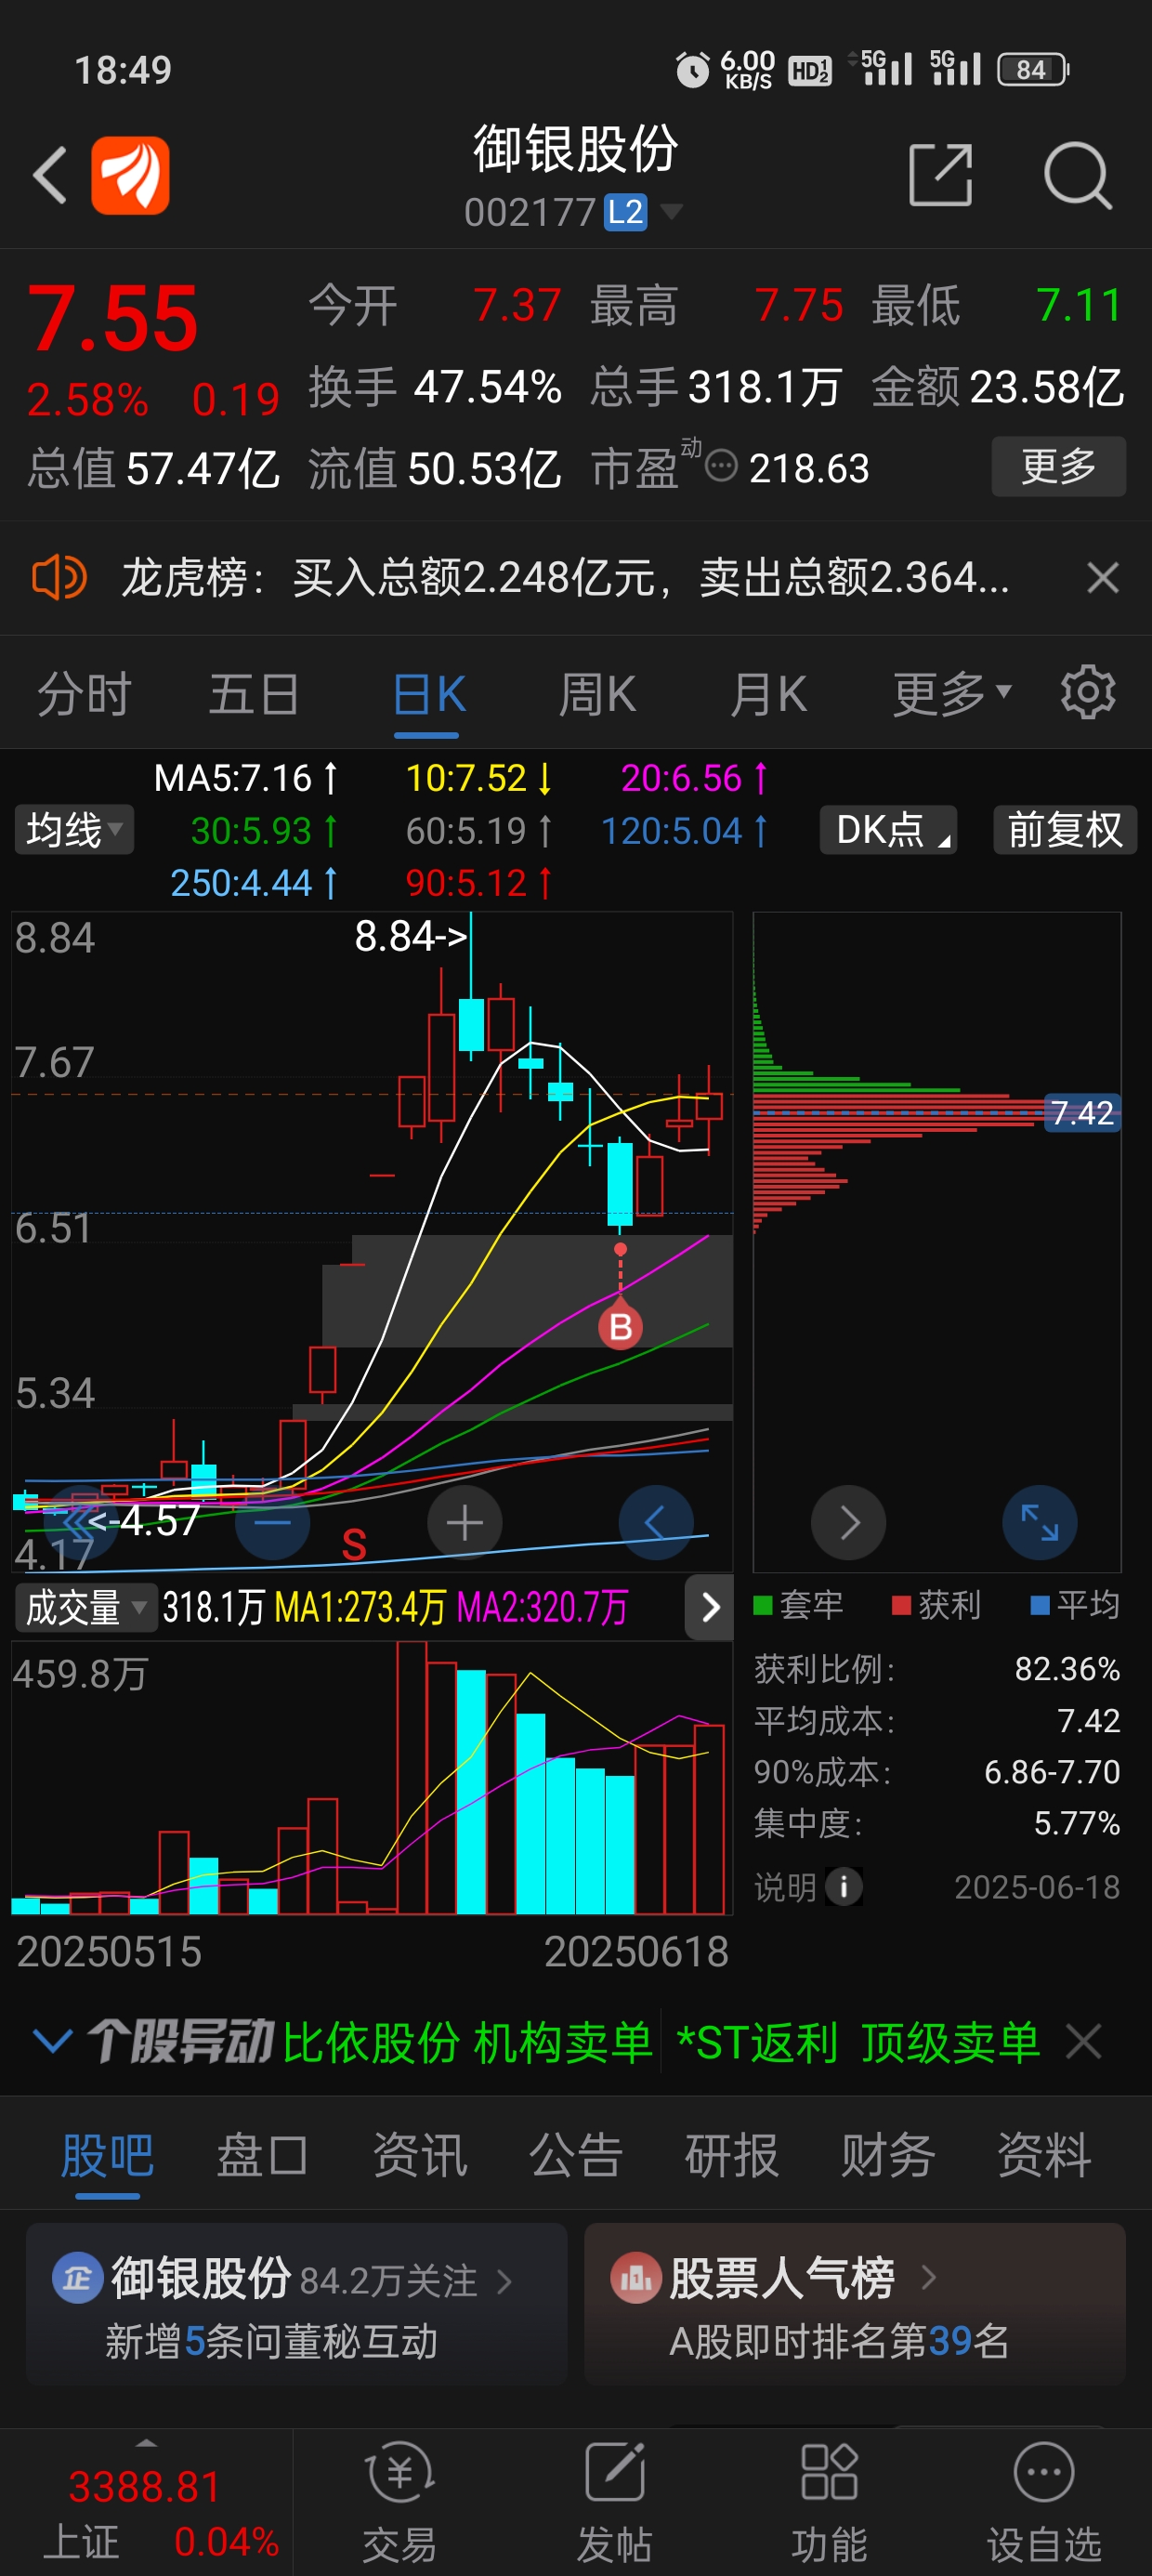Tap the double-left rewind chart button
This screenshot has height=2576, width=1152.
(81, 1523)
